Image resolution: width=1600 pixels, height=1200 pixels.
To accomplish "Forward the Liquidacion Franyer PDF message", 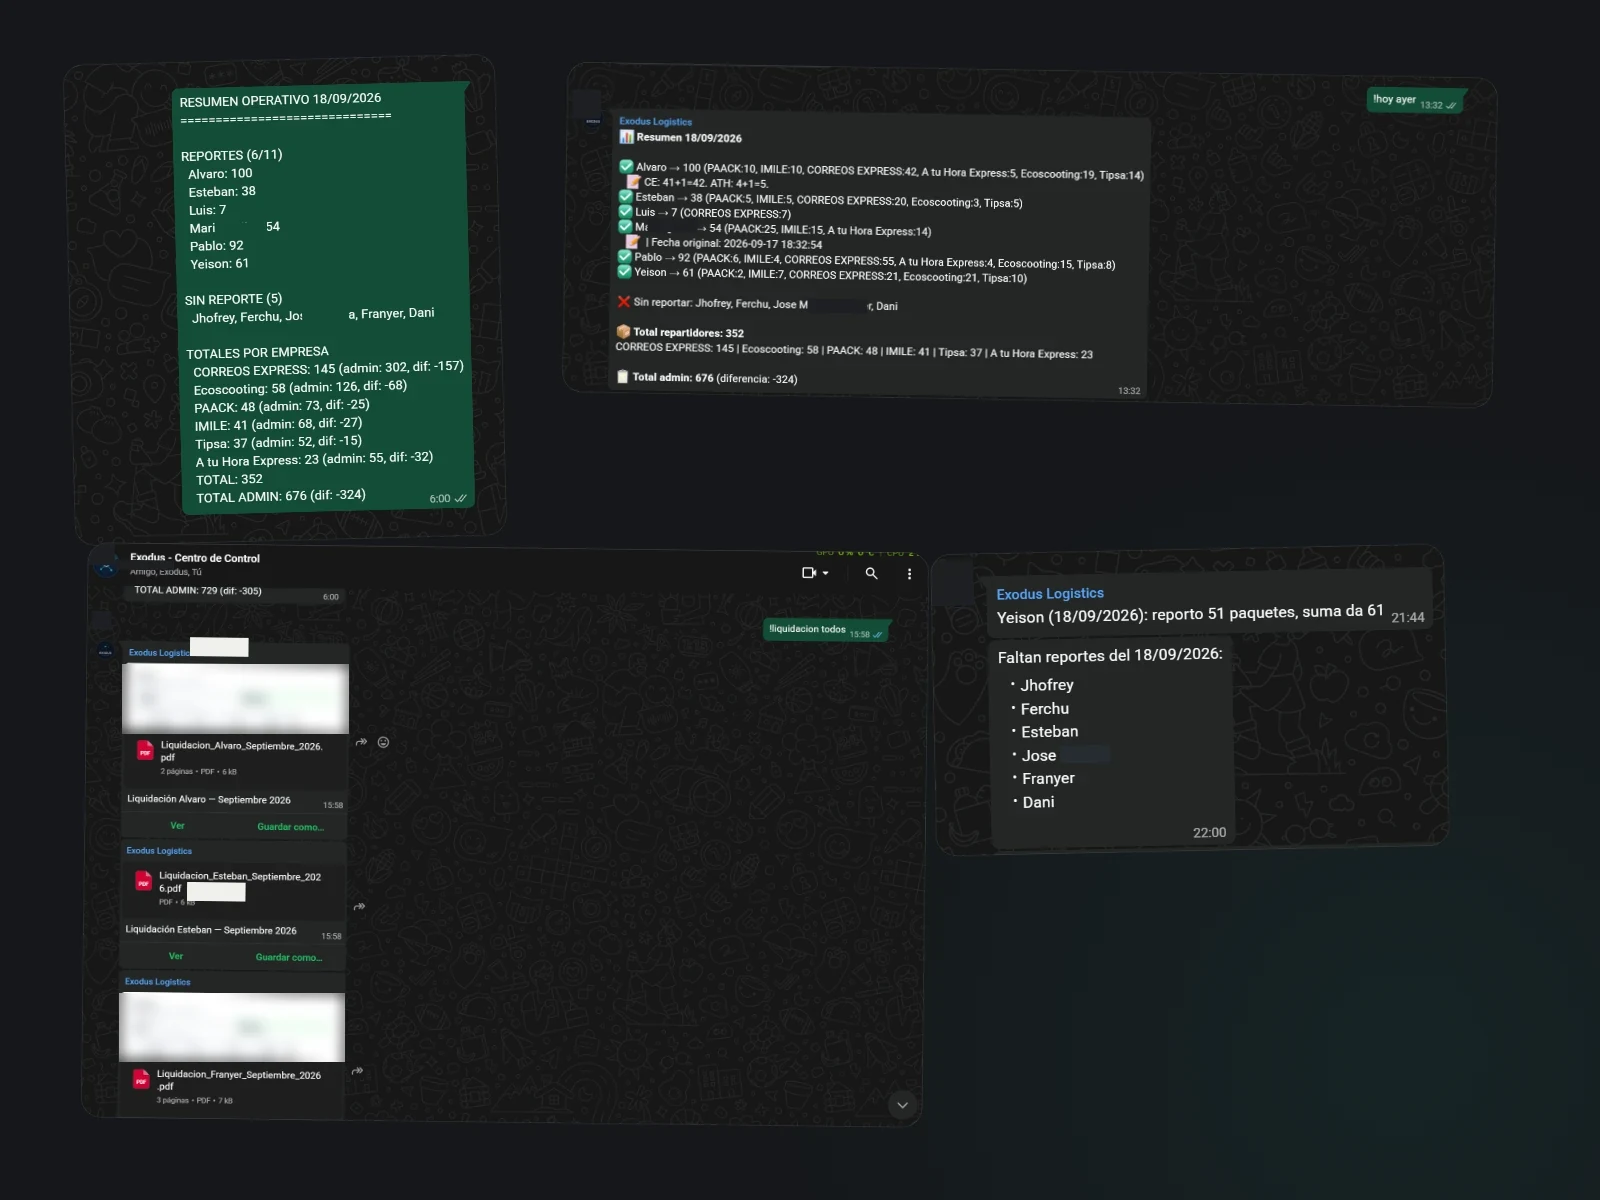I will click(357, 1071).
